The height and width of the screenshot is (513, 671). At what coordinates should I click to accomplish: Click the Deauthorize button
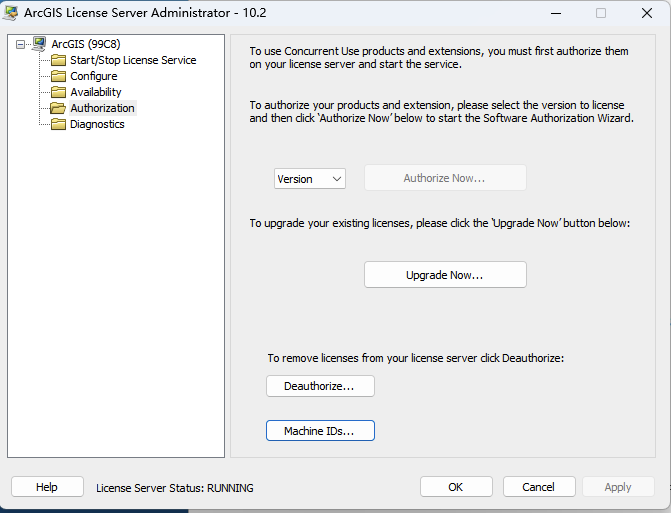click(320, 386)
